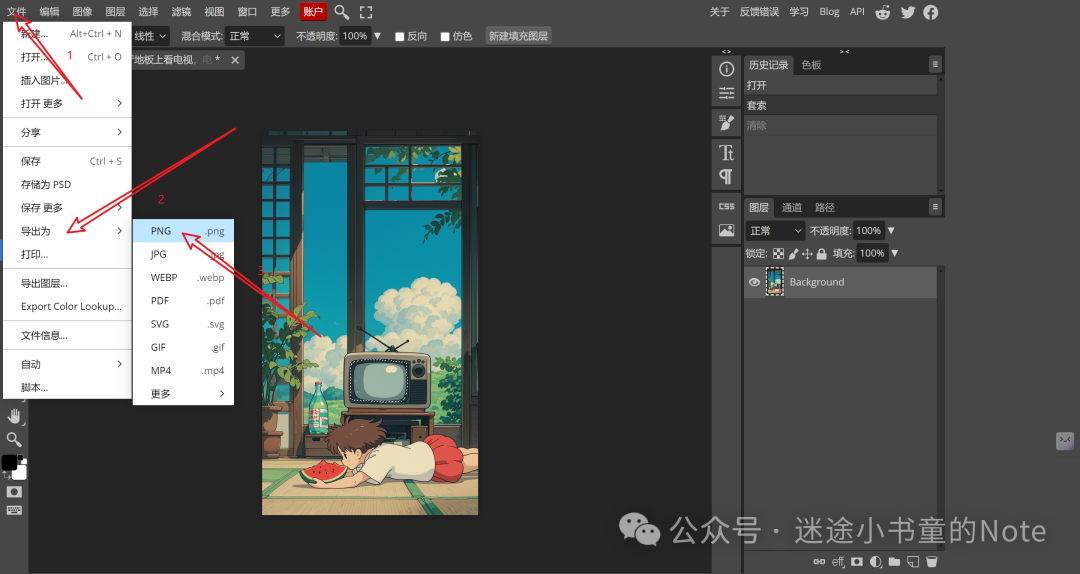The width and height of the screenshot is (1080, 574).
Task: Open the options bar opacity arrow
Action: pos(377,36)
